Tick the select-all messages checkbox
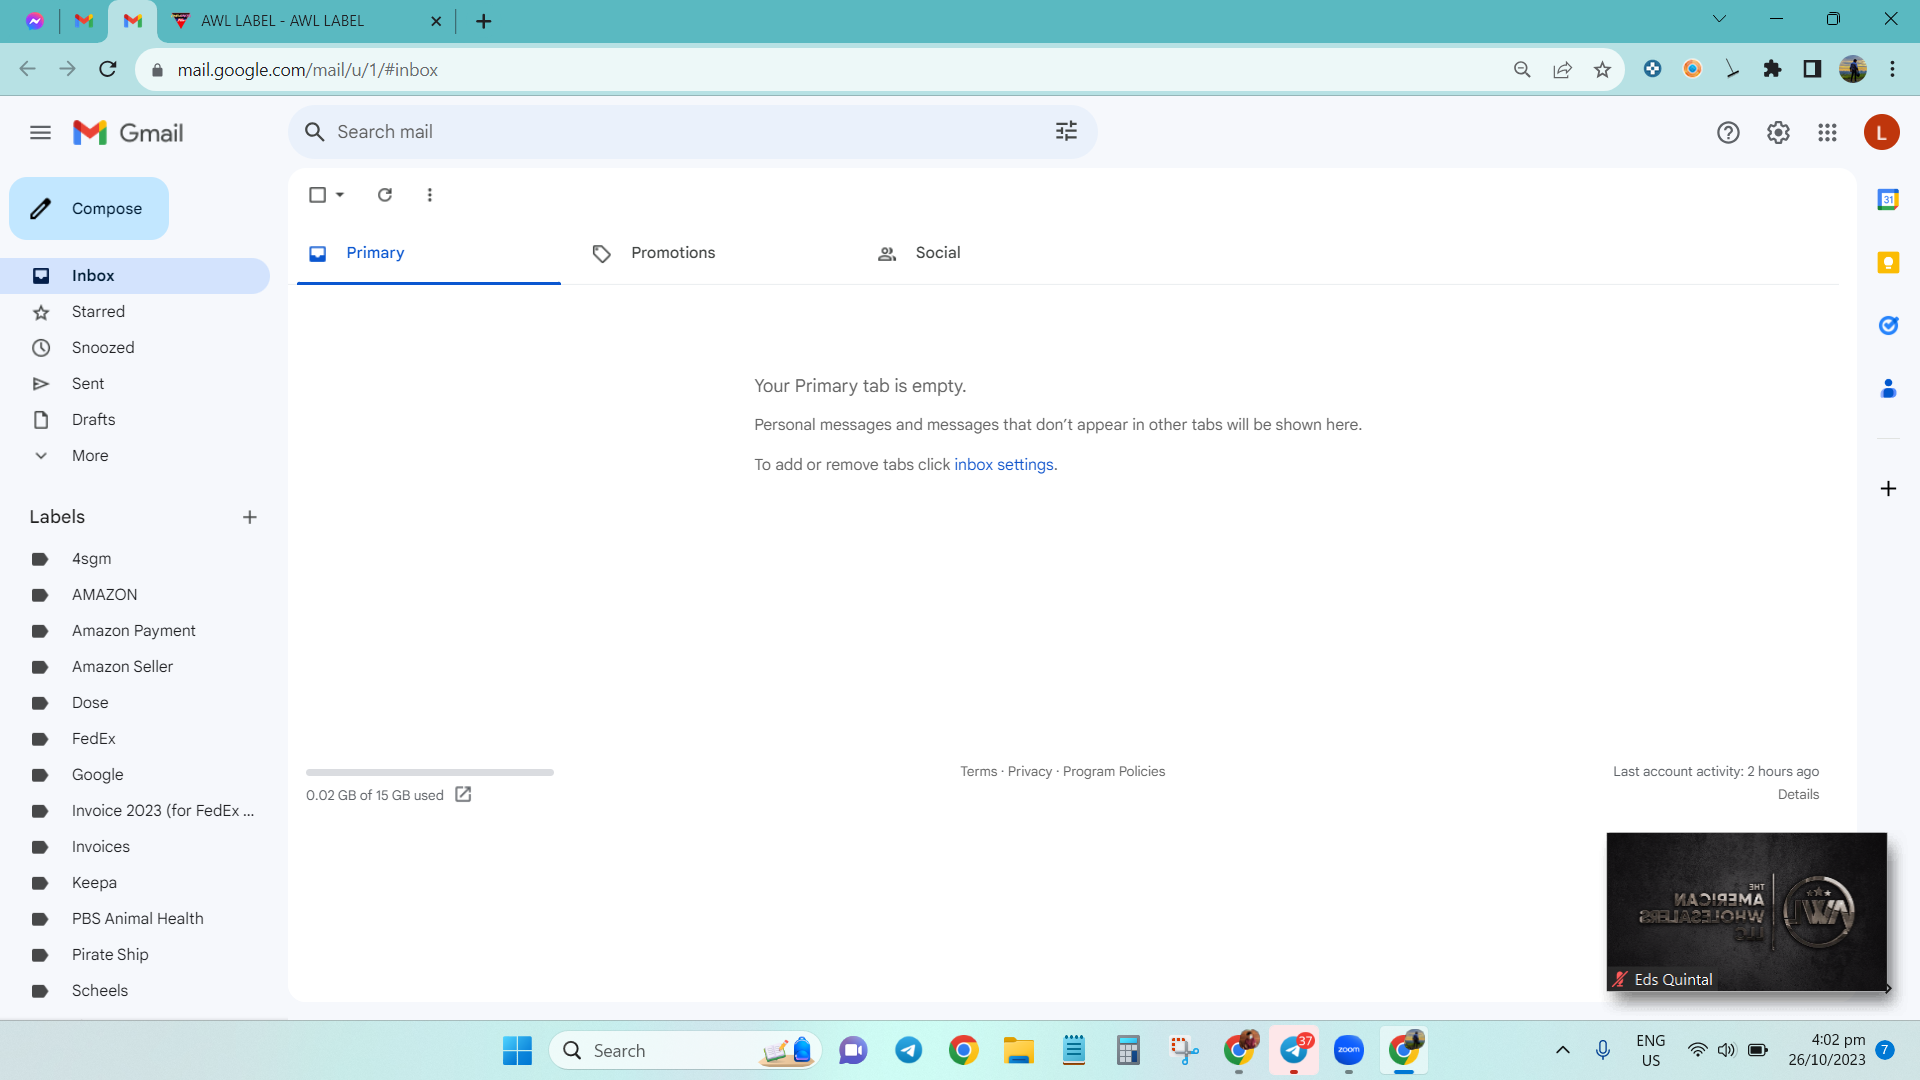1920x1080 pixels. (x=317, y=195)
